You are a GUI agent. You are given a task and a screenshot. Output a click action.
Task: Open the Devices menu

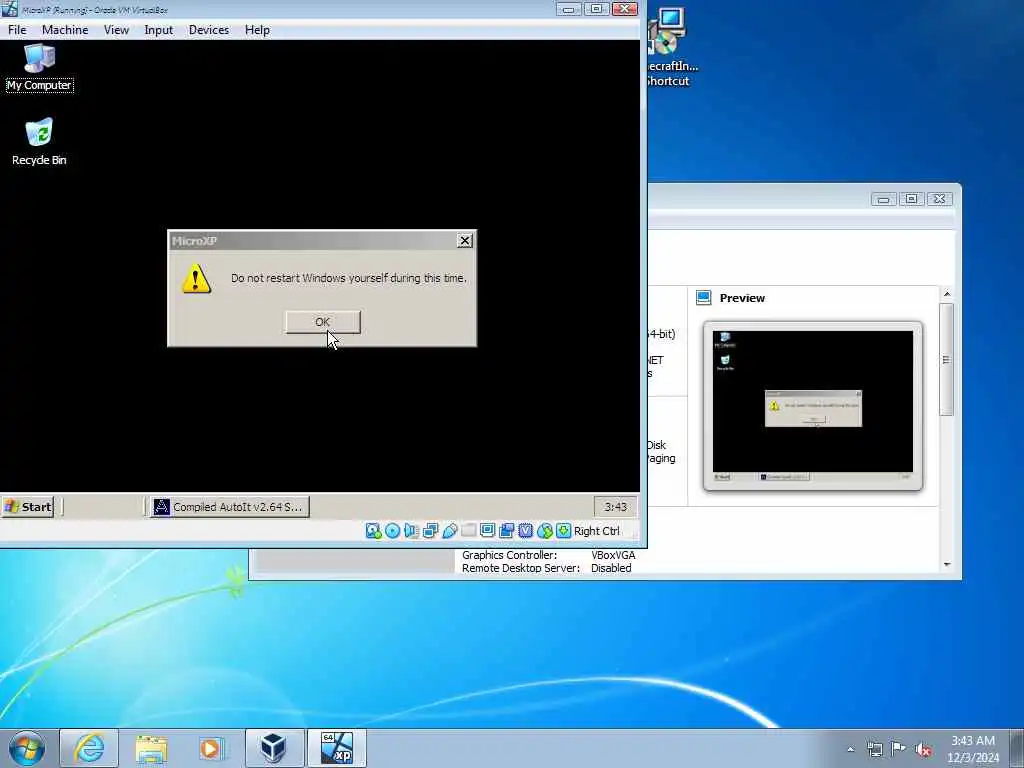pos(209,30)
